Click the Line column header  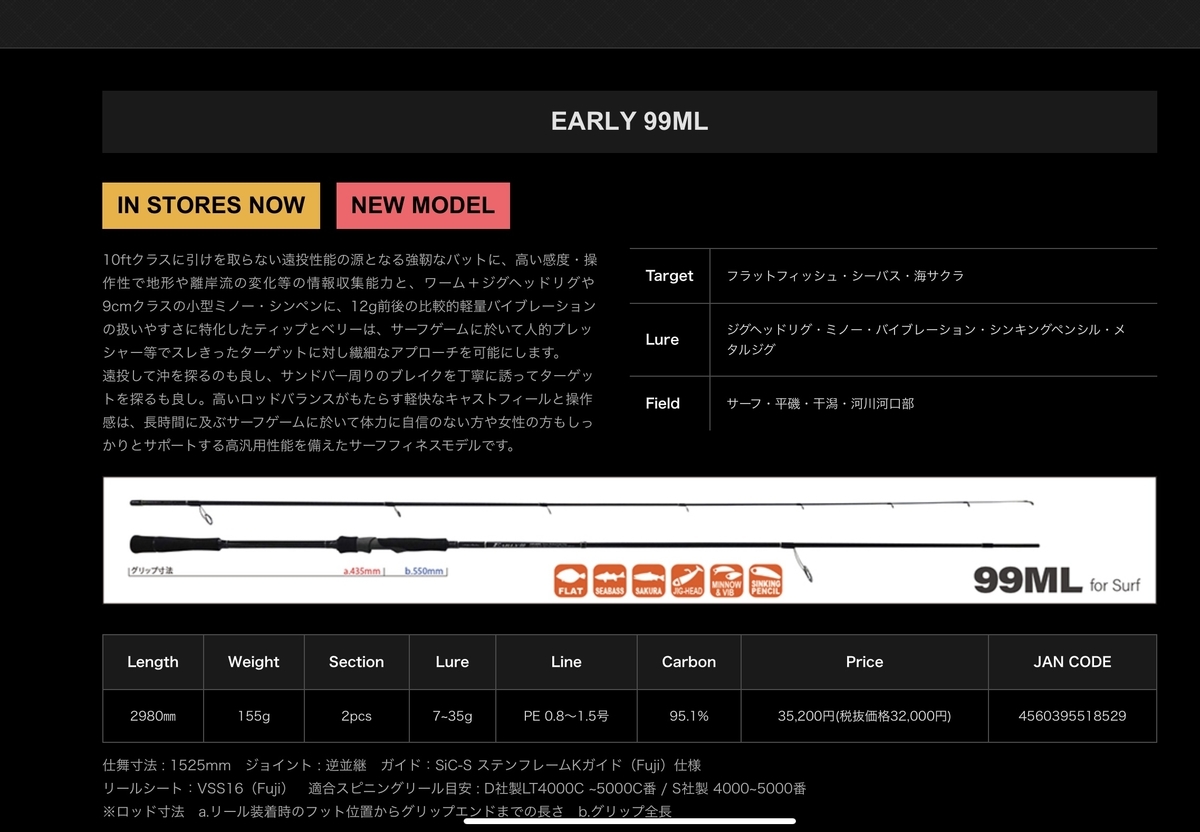coord(566,662)
